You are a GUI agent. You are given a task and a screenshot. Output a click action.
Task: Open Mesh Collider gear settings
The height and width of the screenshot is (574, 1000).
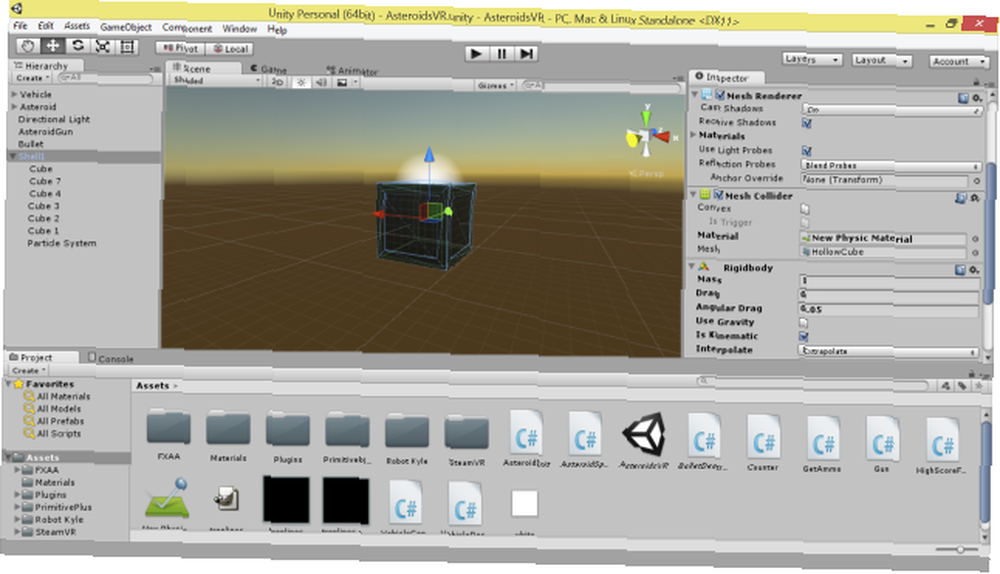coord(975,198)
